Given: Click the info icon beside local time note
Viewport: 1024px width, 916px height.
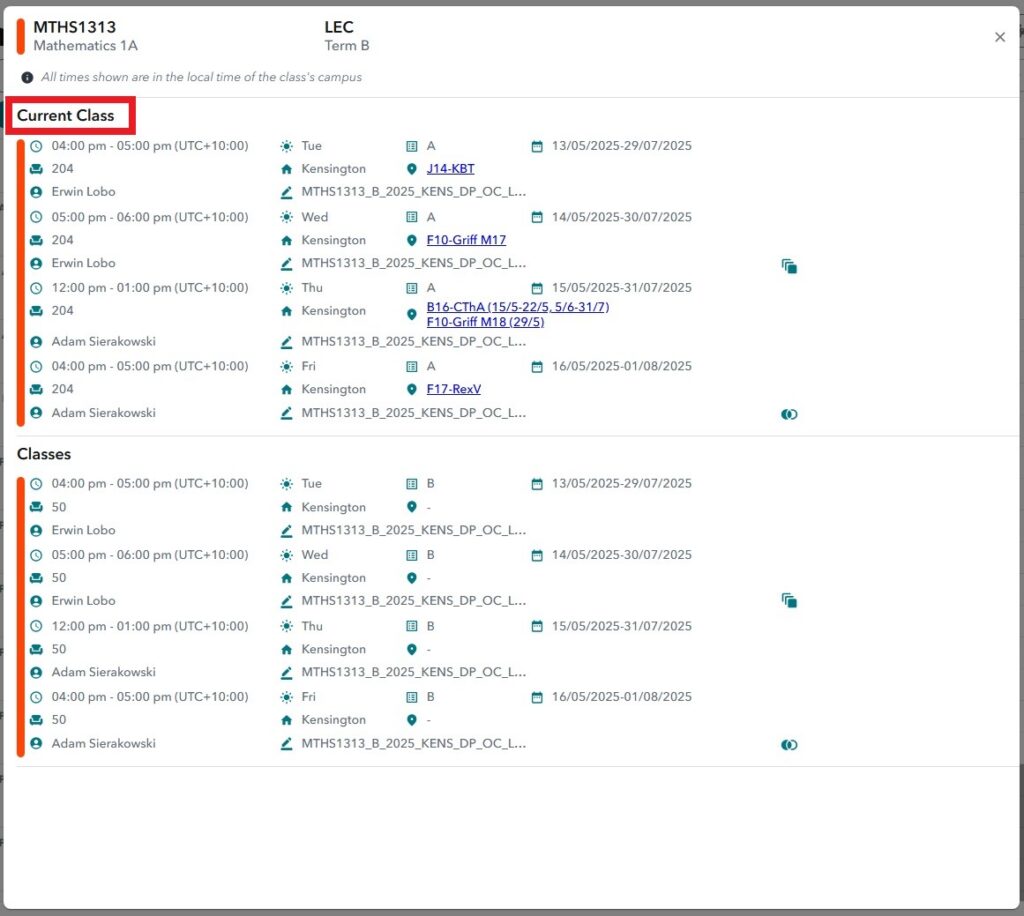Looking at the screenshot, I should click(x=27, y=77).
